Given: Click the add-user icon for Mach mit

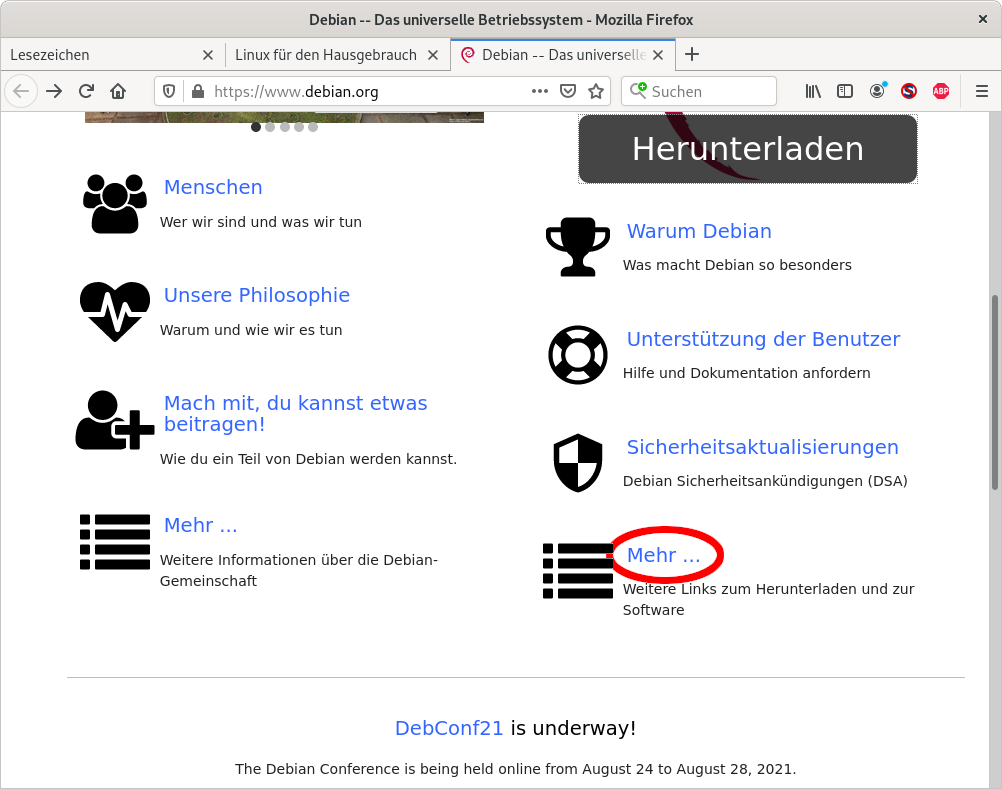Looking at the screenshot, I should pos(115,420).
